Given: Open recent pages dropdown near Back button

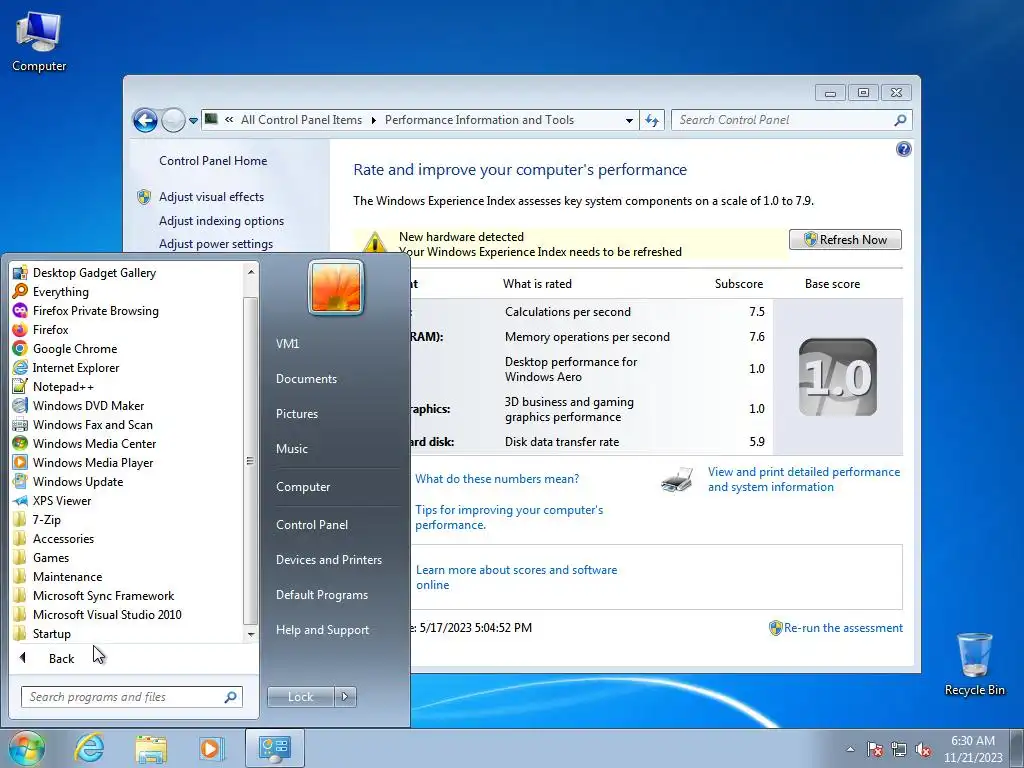Looking at the screenshot, I should [x=193, y=121].
